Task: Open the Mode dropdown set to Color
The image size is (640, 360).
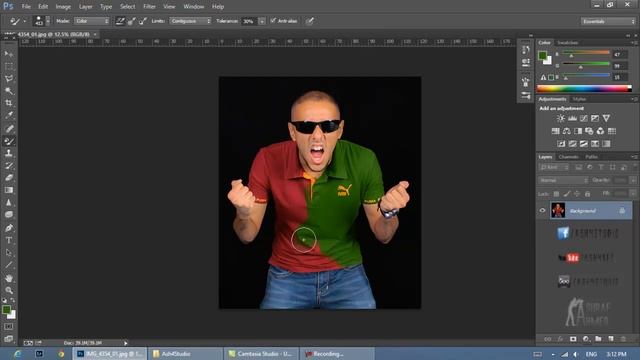Action: pyautogui.click(x=92, y=21)
